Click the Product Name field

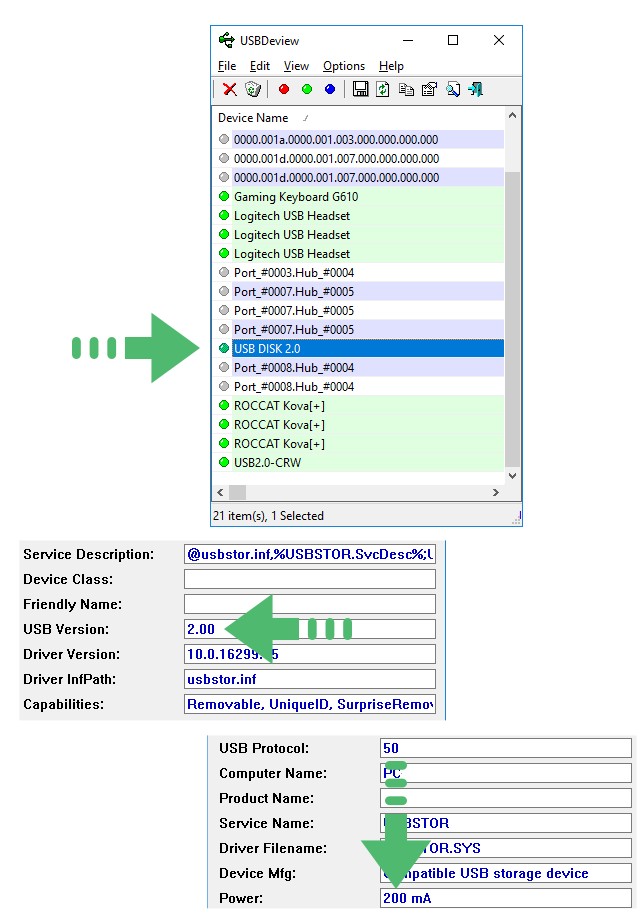pos(506,798)
